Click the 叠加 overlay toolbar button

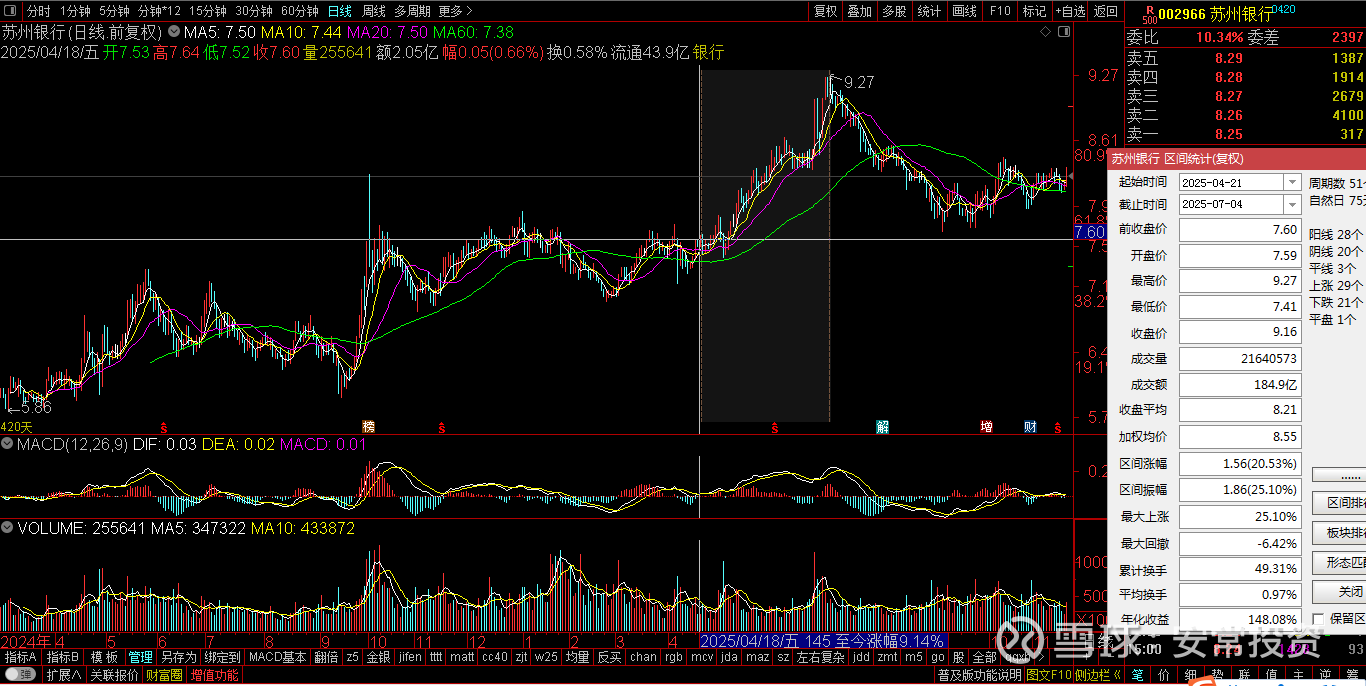tap(860, 11)
